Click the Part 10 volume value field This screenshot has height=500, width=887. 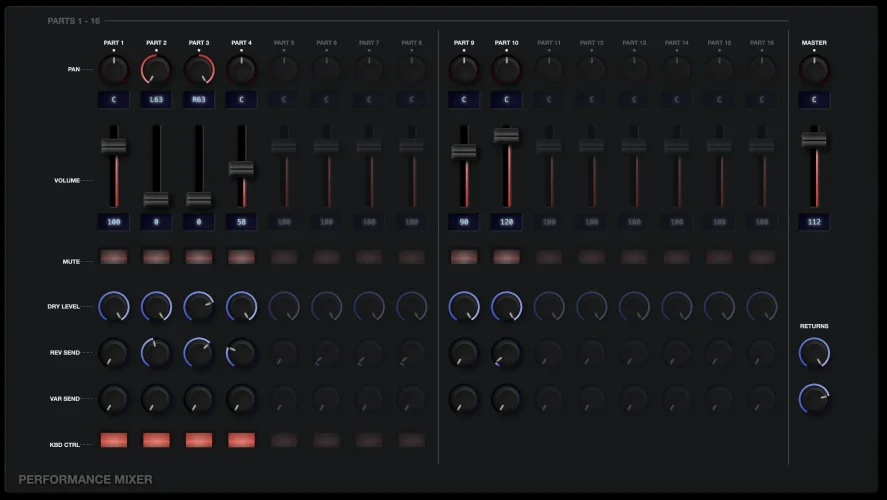pos(506,221)
